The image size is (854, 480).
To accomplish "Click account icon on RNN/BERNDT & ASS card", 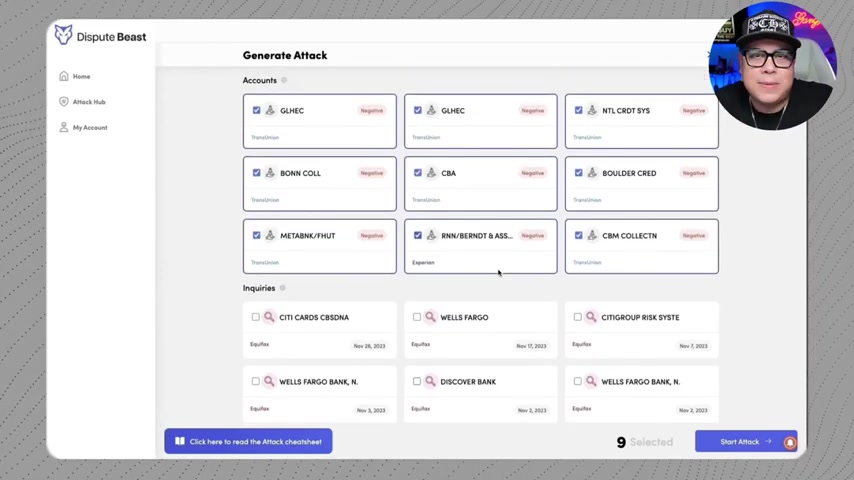I will pyautogui.click(x=431, y=235).
